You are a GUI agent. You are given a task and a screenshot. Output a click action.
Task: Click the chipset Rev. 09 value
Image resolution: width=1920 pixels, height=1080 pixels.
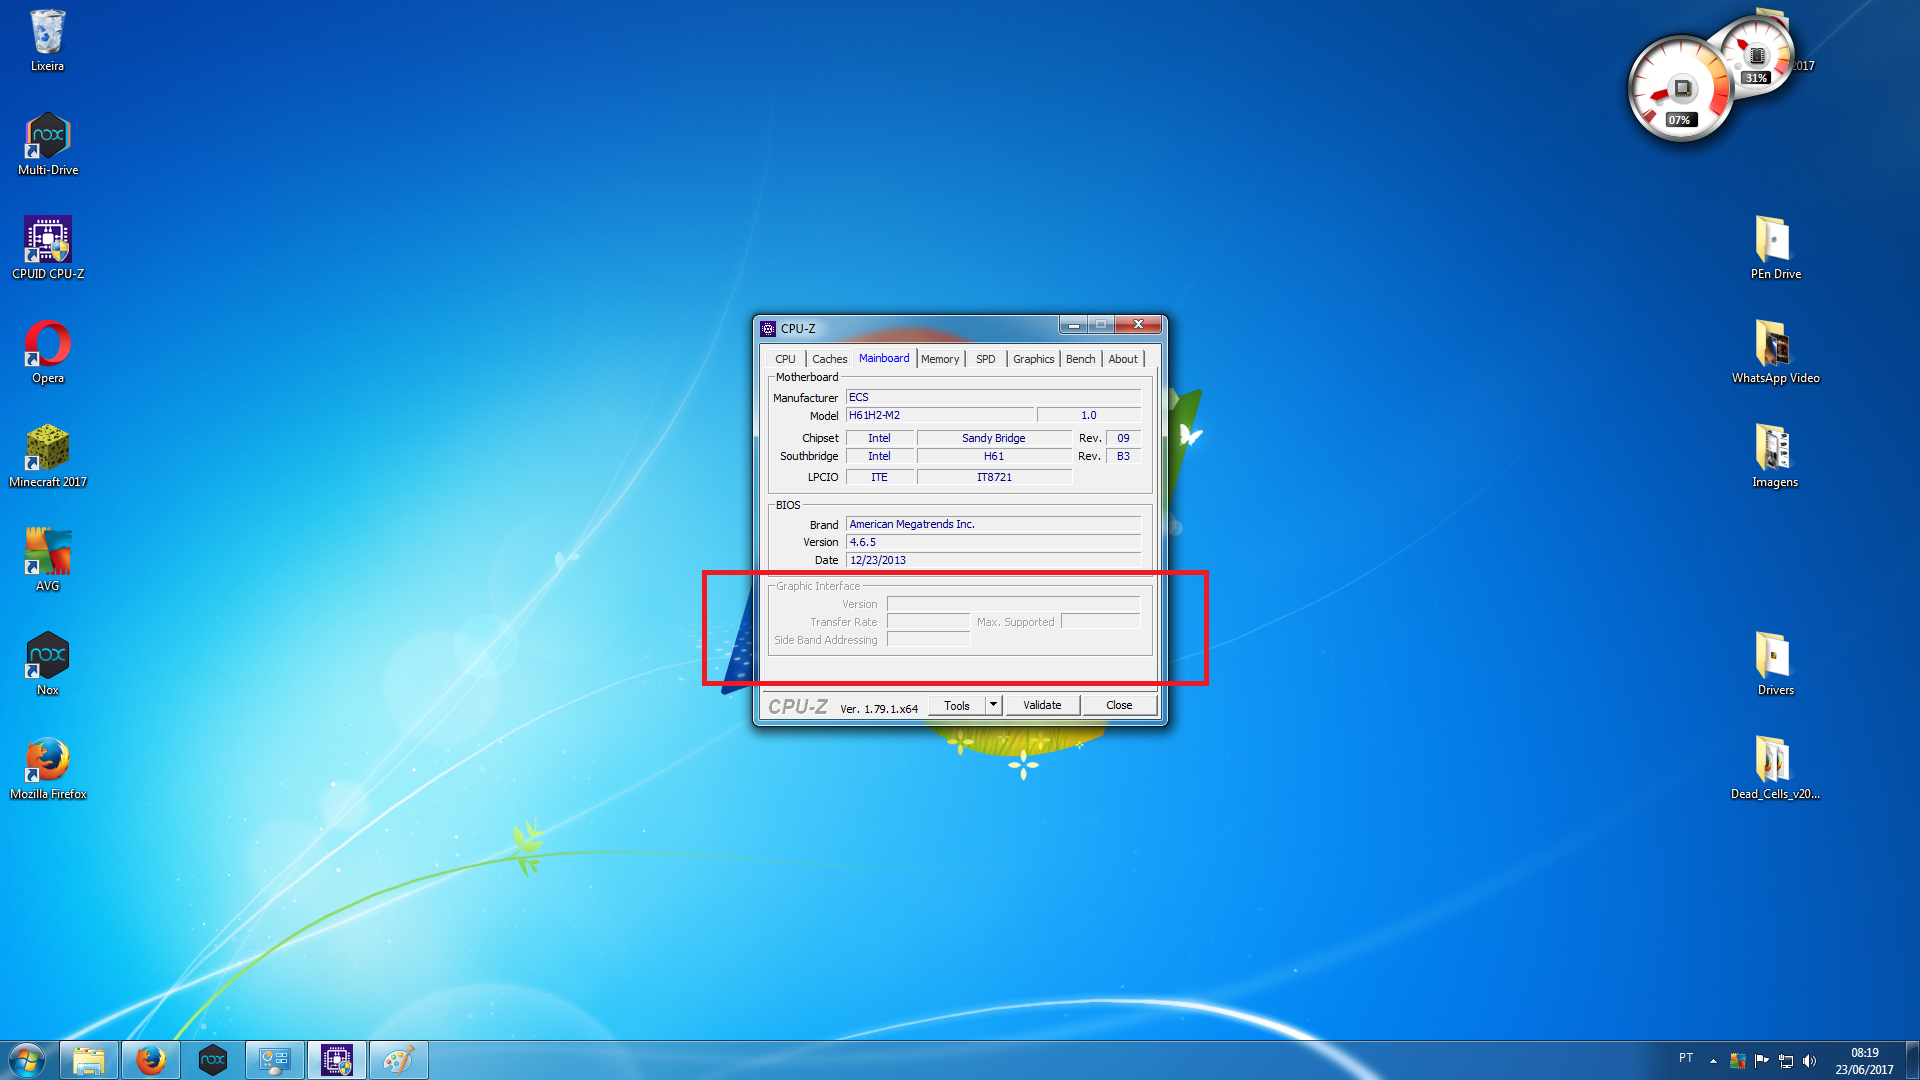[1123, 438]
